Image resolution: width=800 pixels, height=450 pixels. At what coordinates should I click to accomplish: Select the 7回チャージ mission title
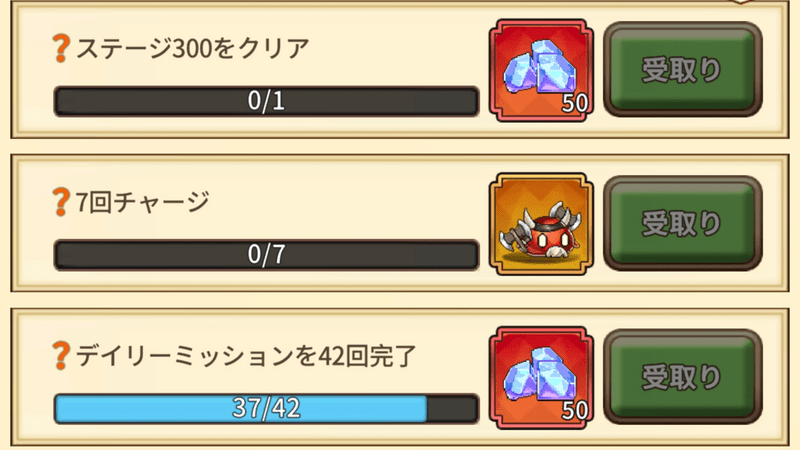[x=142, y=202]
